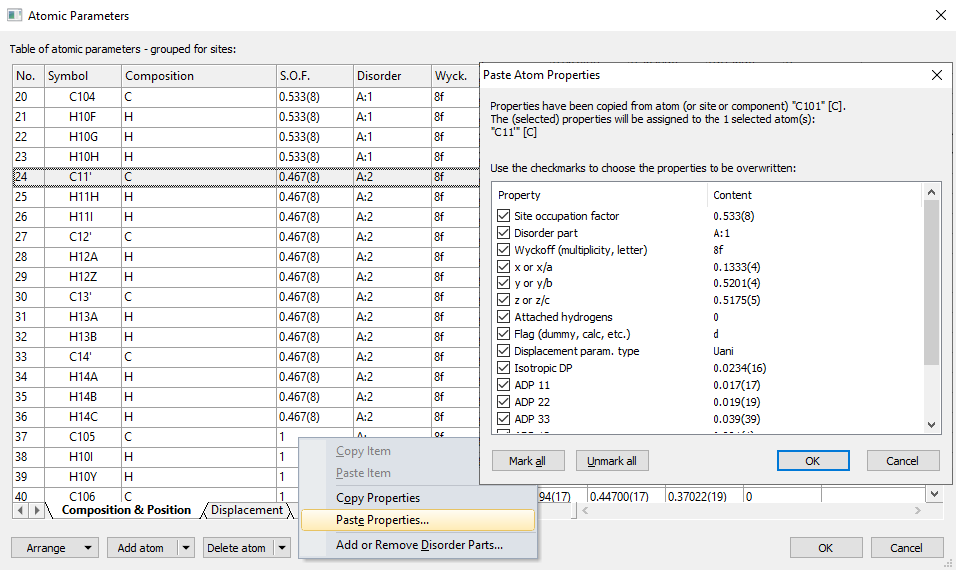Close the Paste Atom Properties dialog
The height and width of the screenshot is (570, 956).
[x=937, y=75]
